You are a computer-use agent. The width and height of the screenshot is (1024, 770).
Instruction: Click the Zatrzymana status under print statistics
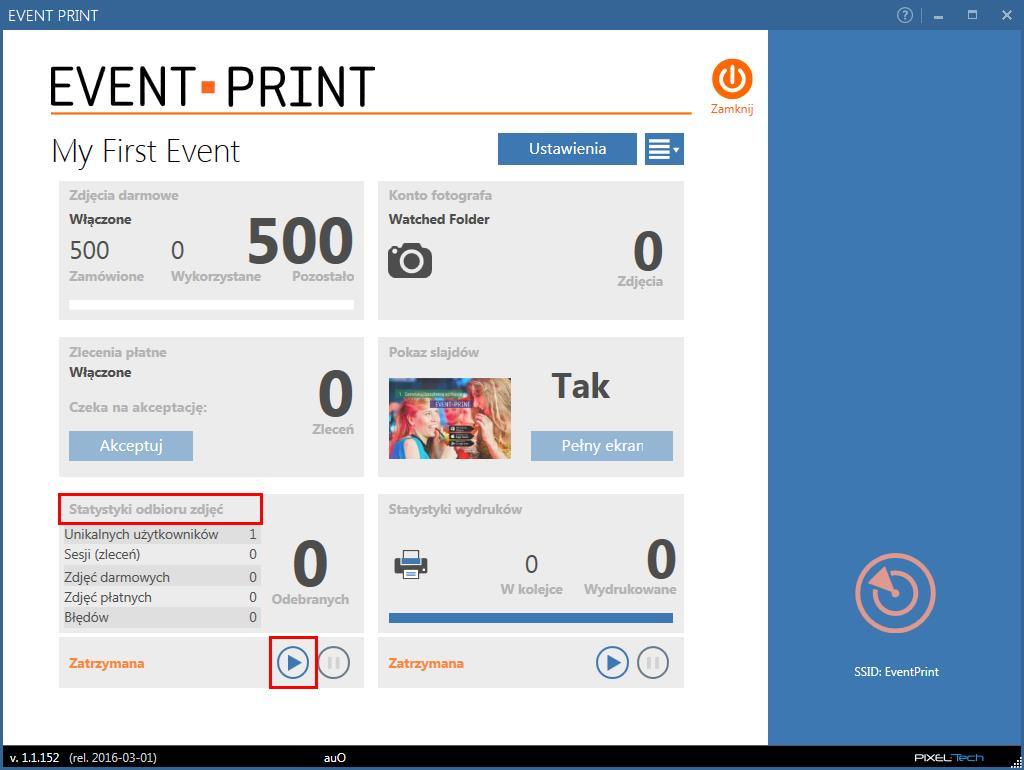tap(426, 663)
